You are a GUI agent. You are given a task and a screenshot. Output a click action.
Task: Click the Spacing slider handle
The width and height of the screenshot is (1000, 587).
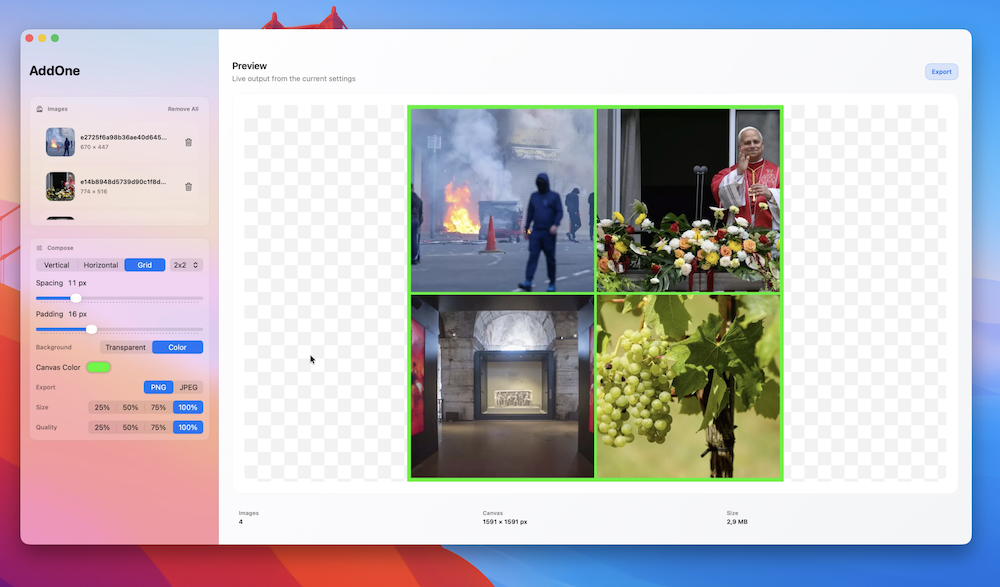pyautogui.click(x=76, y=298)
